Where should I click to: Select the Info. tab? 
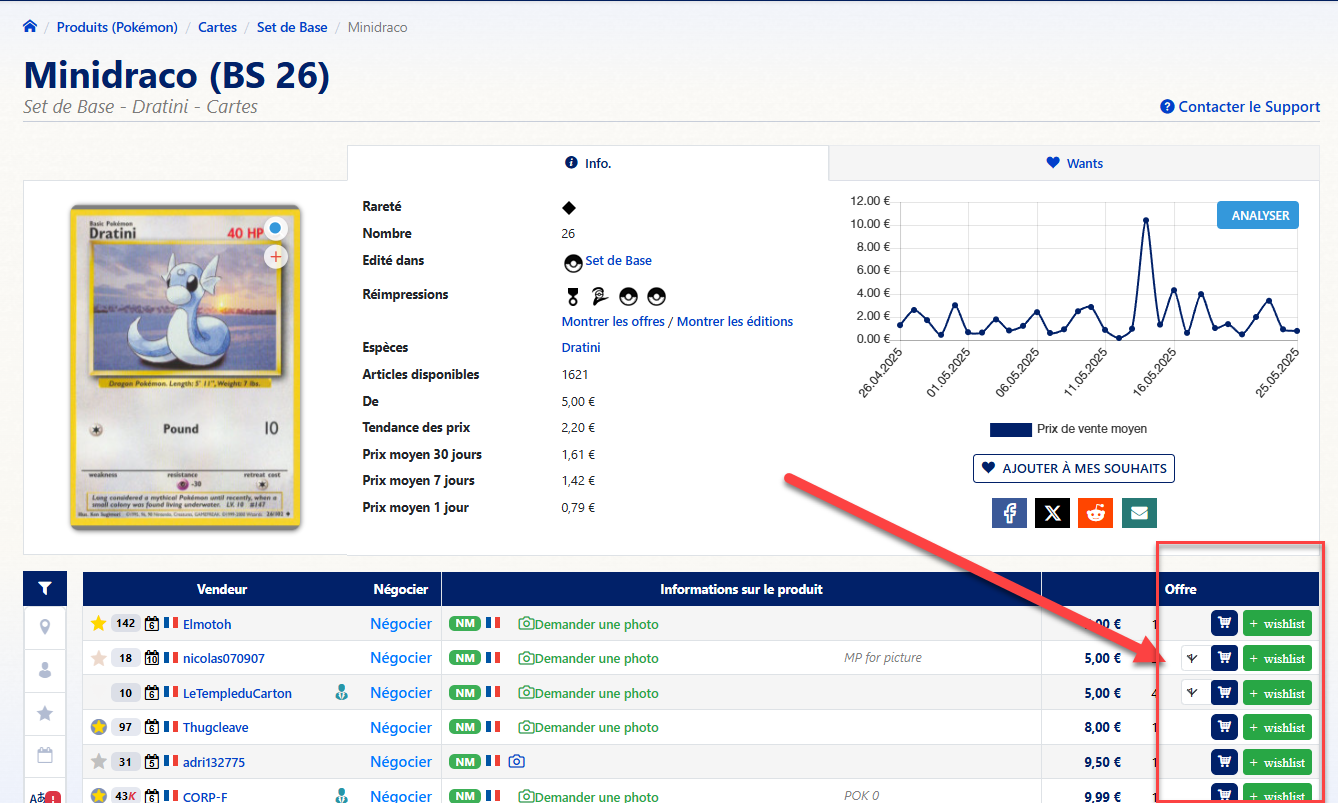[x=588, y=163]
